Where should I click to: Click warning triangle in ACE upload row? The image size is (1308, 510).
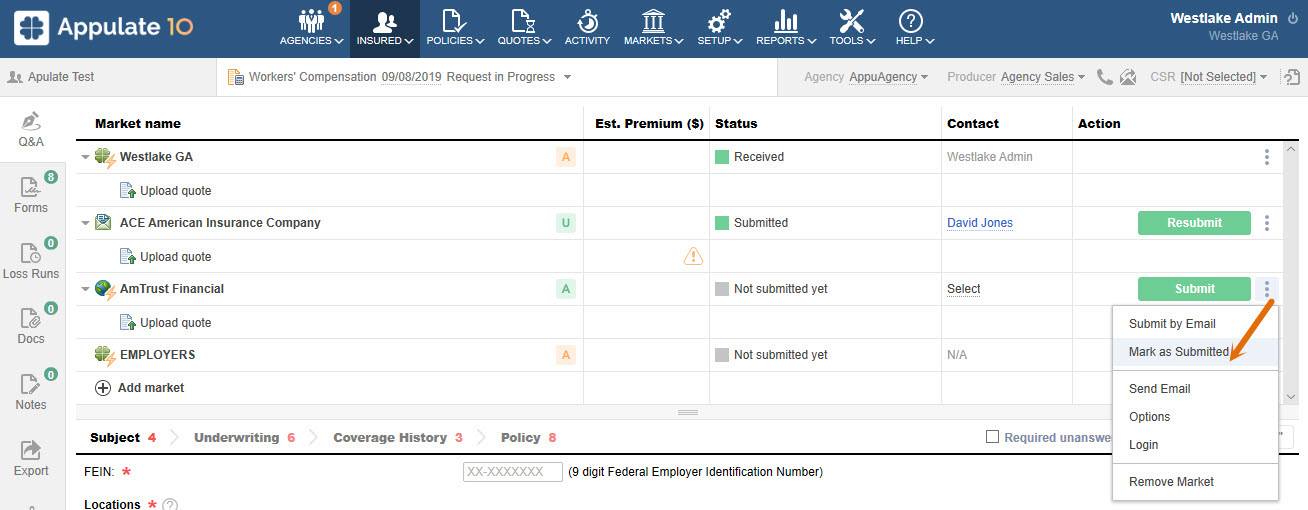tap(693, 256)
